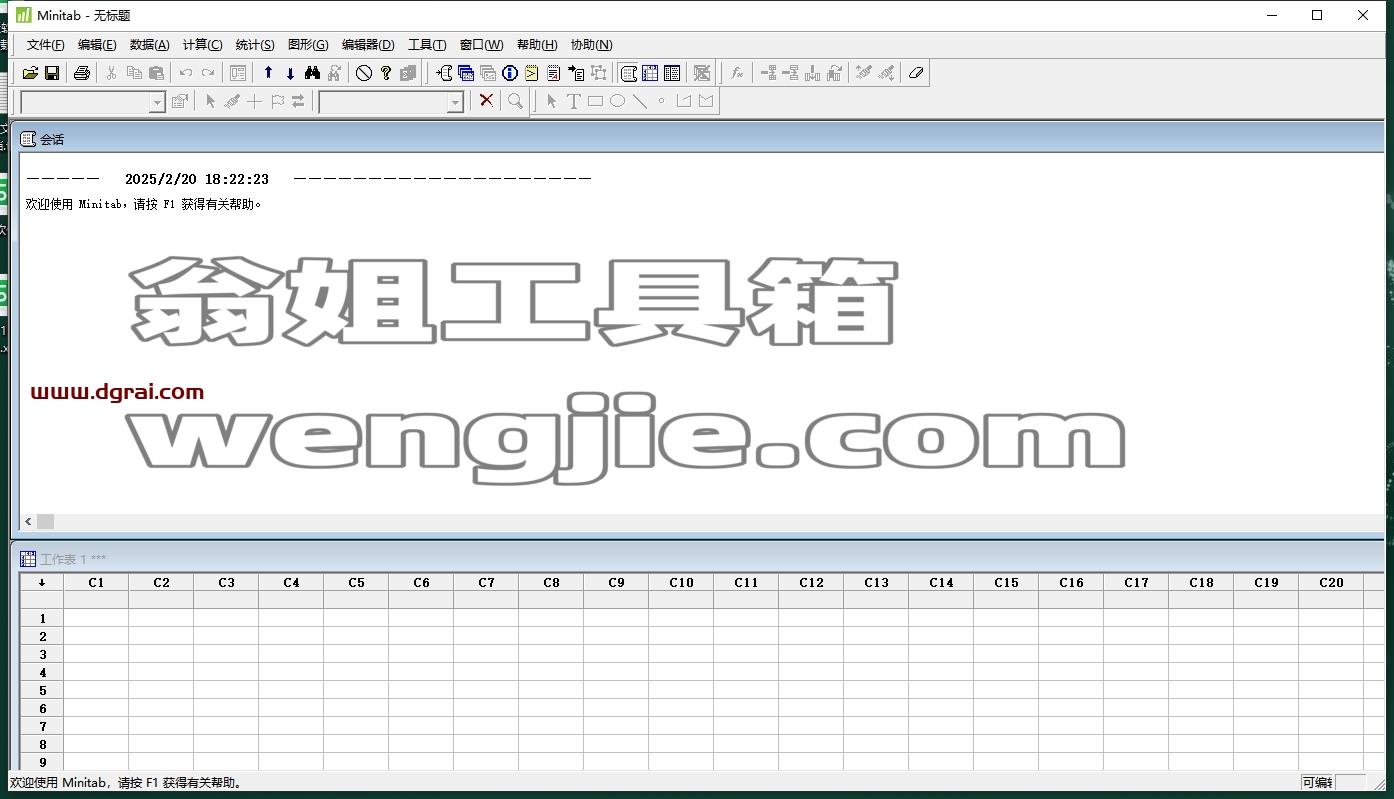This screenshot has height=799, width=1394.
Task: Click the Undo arrow icon
Action: (x=185, y=73)
